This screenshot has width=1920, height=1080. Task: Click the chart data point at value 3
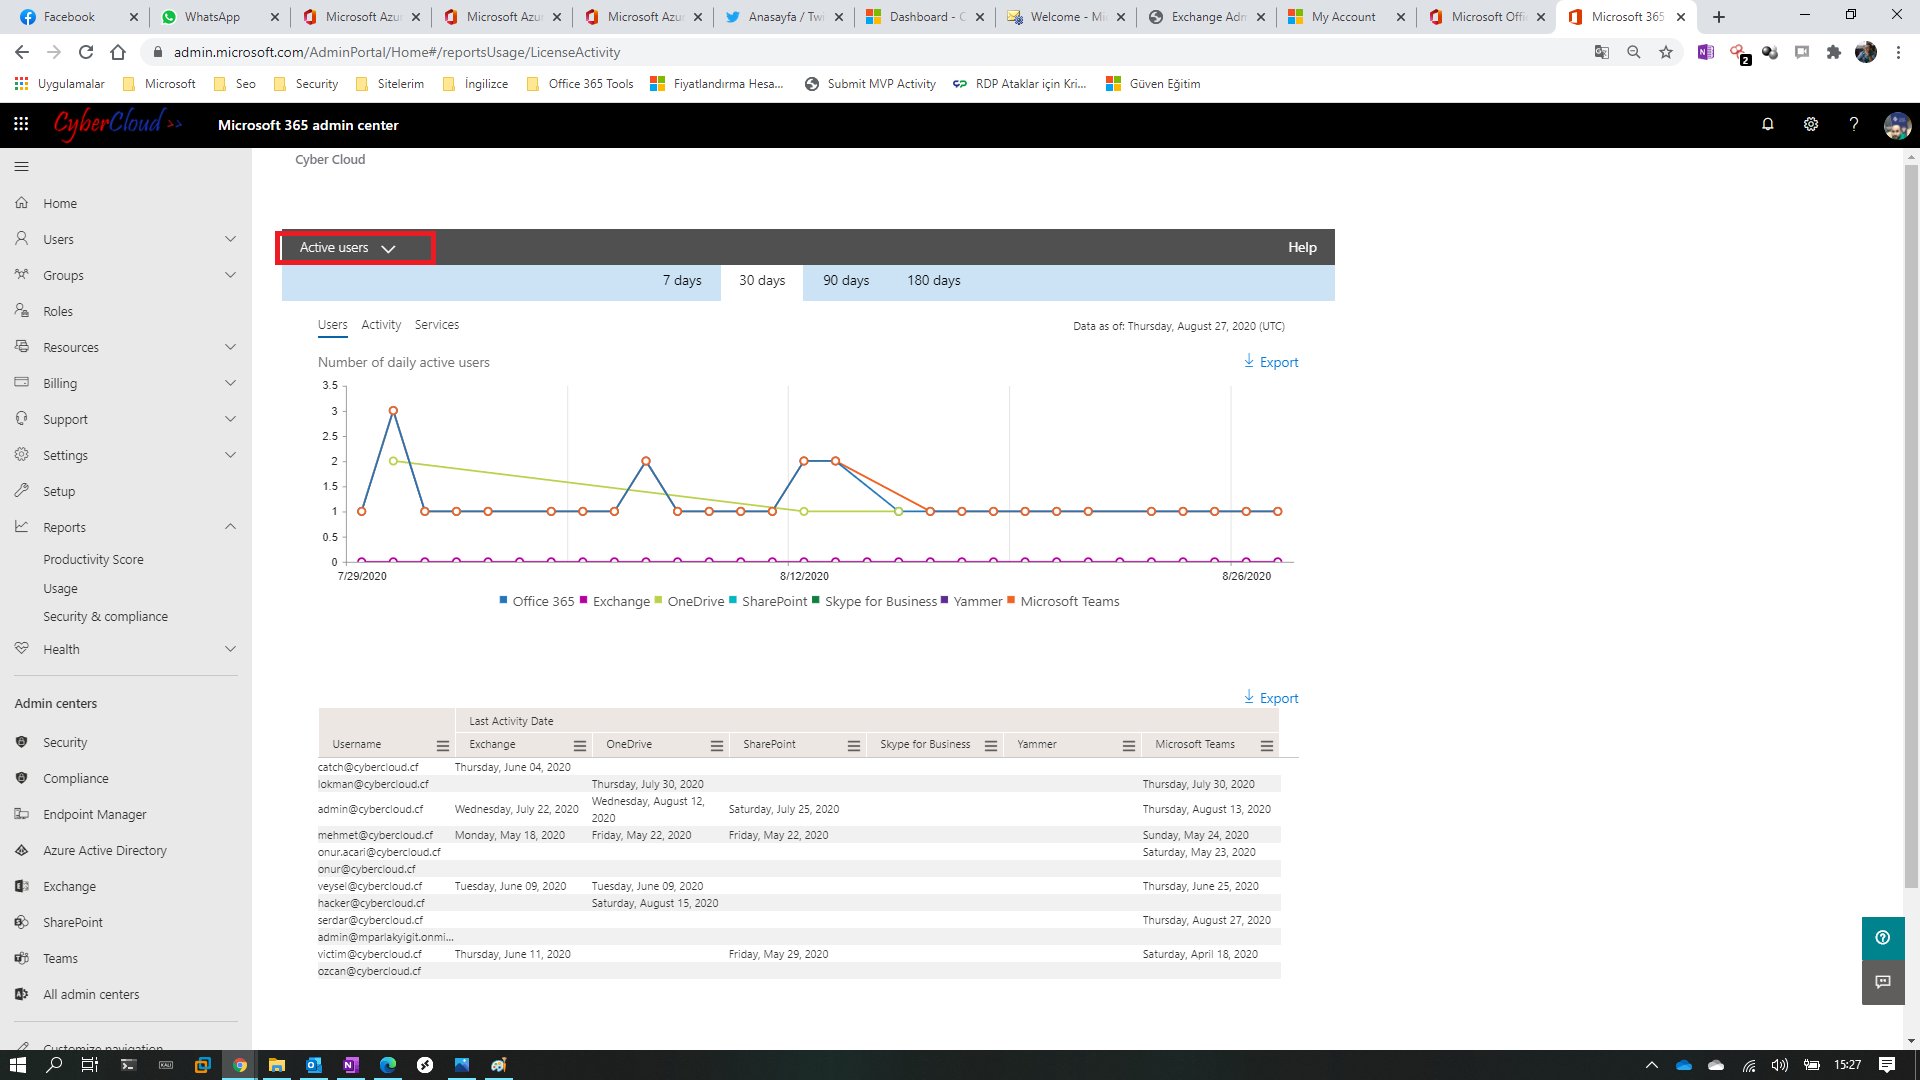393,411
